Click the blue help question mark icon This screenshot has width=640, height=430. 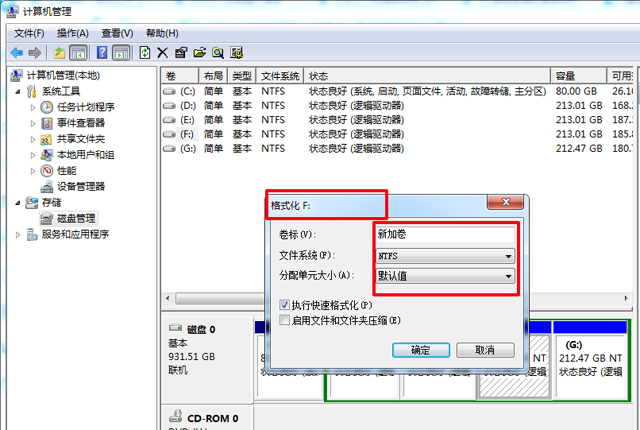102,52
